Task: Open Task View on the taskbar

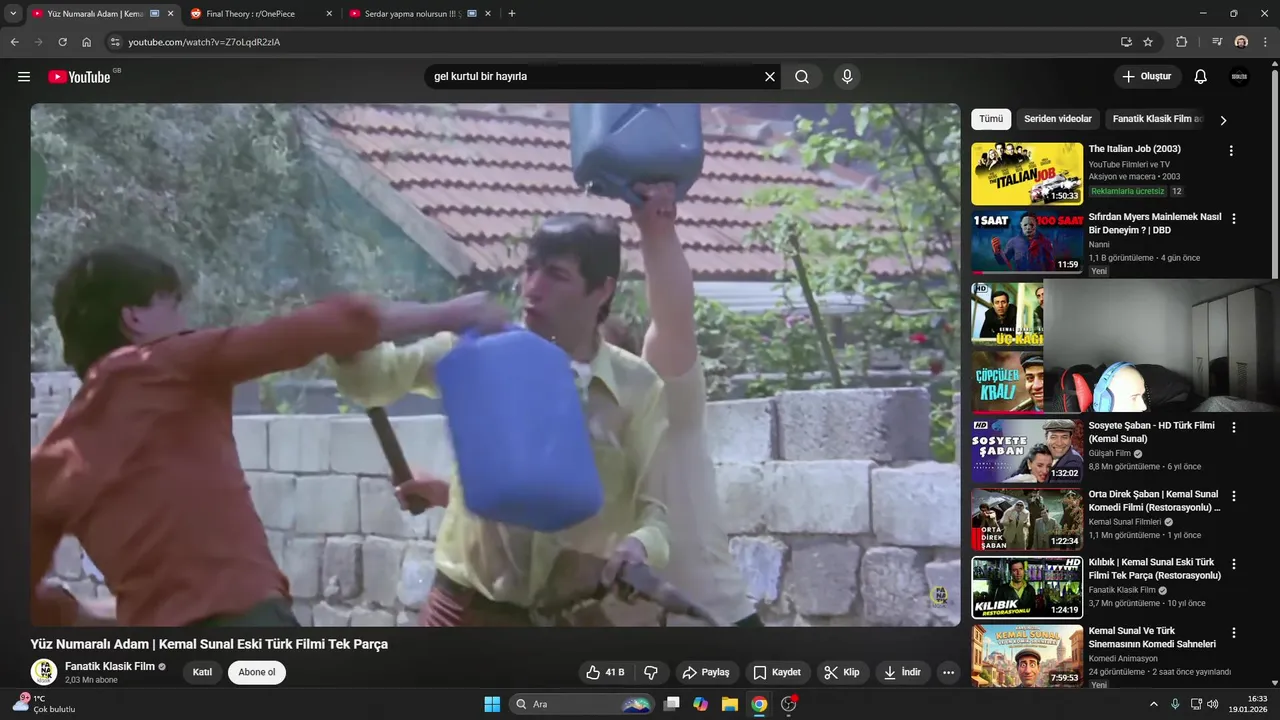Action: click(x=672, y=704)
